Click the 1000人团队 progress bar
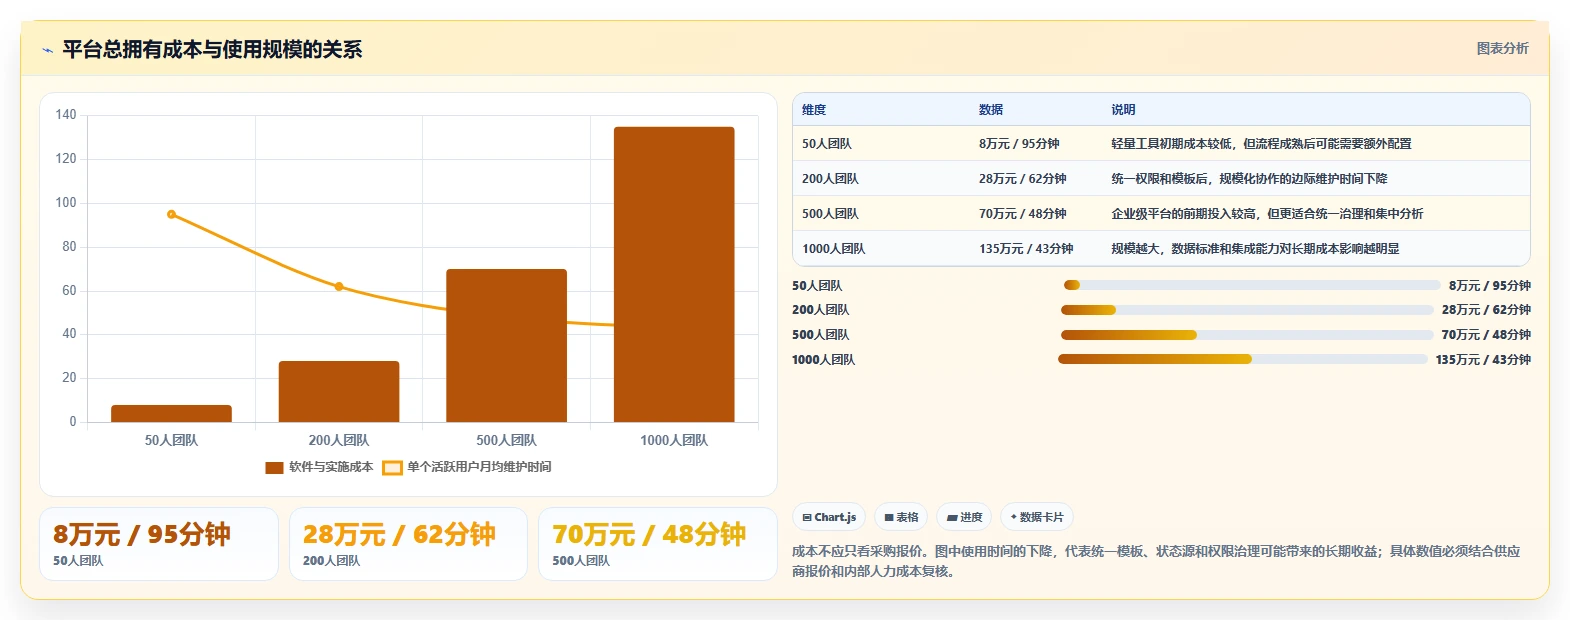Image resolution: width=1570 pixels, height=620 pixels. click(1243, 359)
